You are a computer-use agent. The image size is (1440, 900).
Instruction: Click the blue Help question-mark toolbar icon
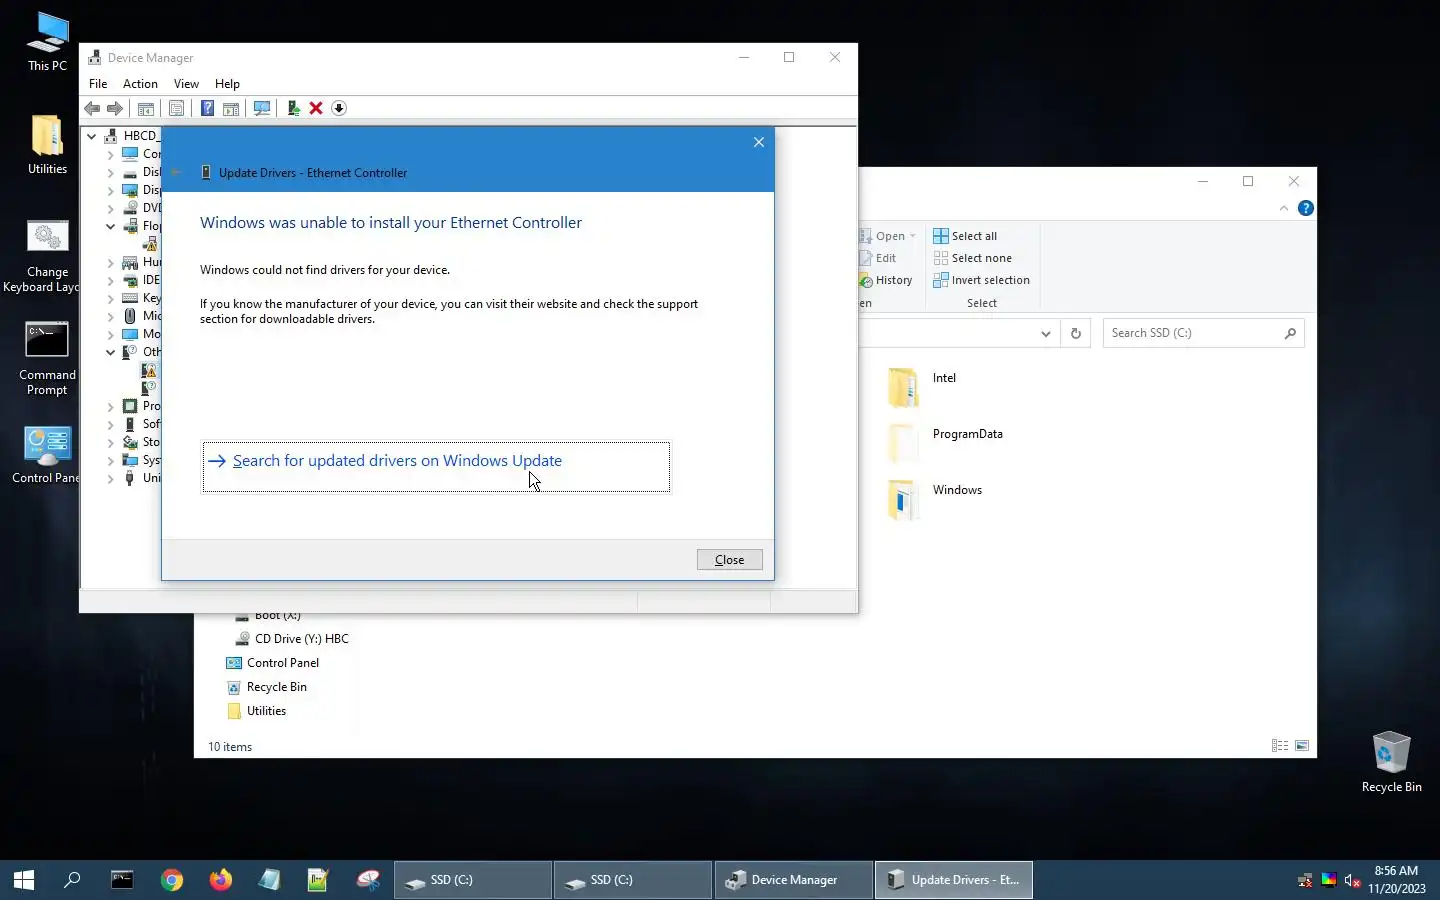207,108
